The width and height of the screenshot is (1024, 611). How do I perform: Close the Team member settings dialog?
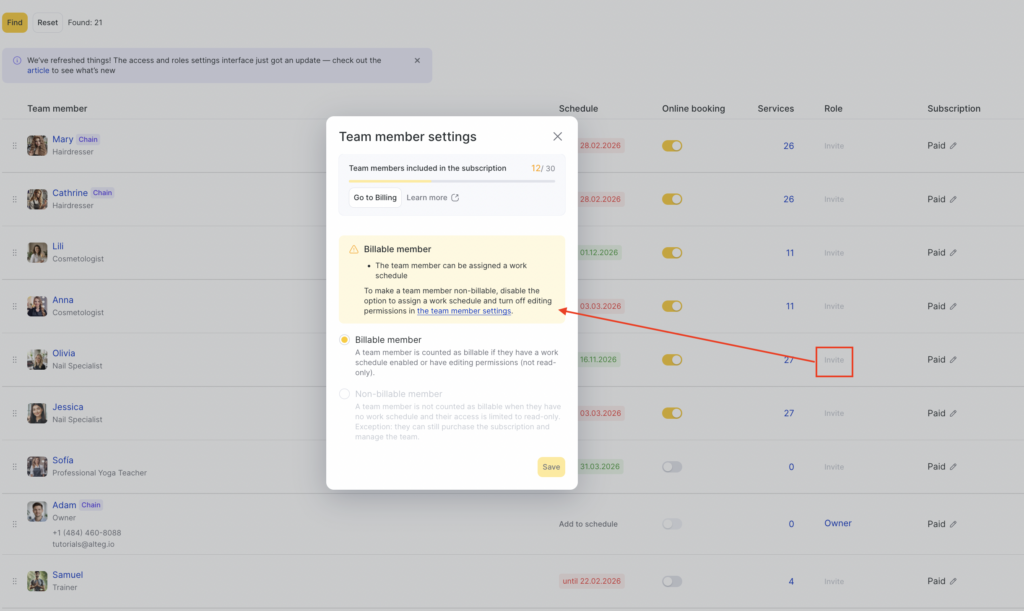[x=557, y=137]
